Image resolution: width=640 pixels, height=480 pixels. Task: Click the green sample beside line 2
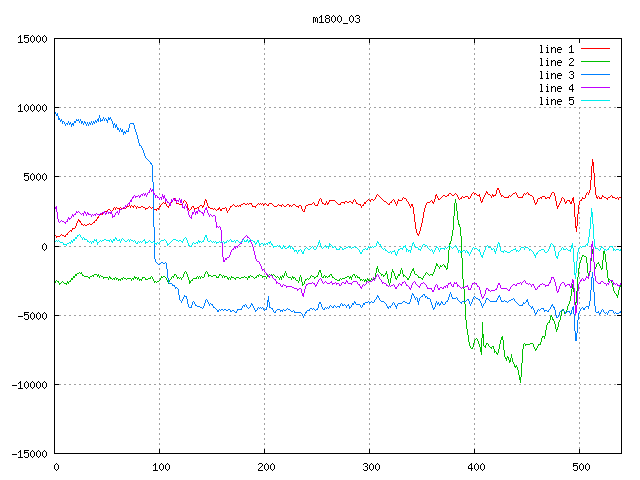click(x=595, y=62)
